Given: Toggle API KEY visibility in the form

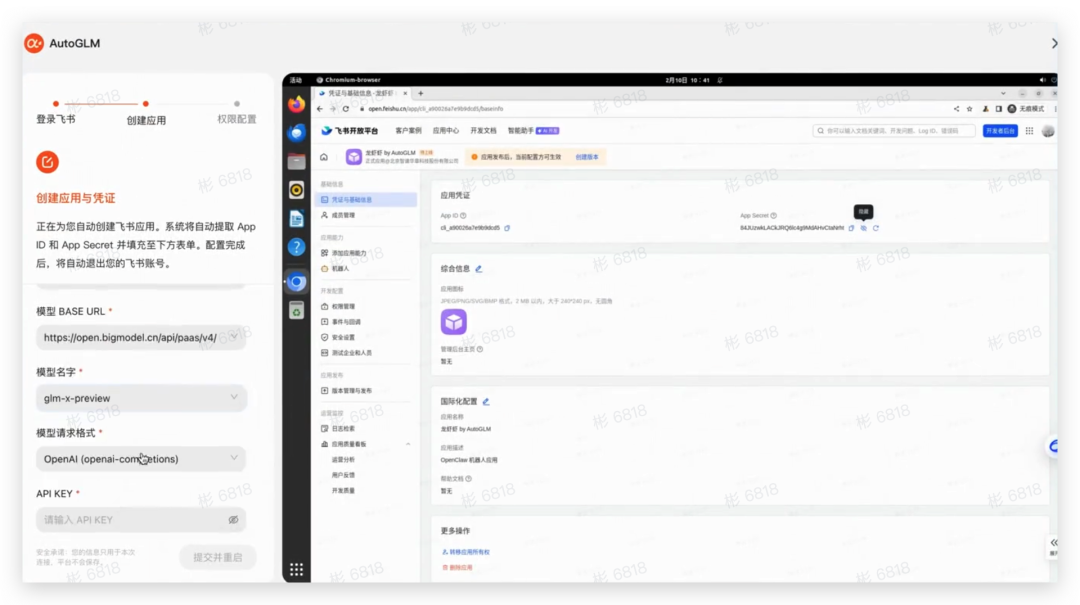Looking at the screenshot, I should [235, 519].
